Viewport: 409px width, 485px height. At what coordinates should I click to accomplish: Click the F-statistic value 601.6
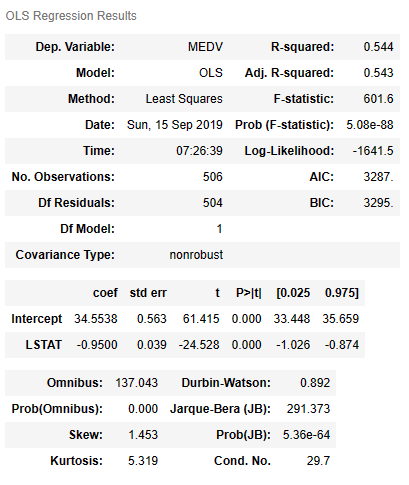click(x=378, y=99)
